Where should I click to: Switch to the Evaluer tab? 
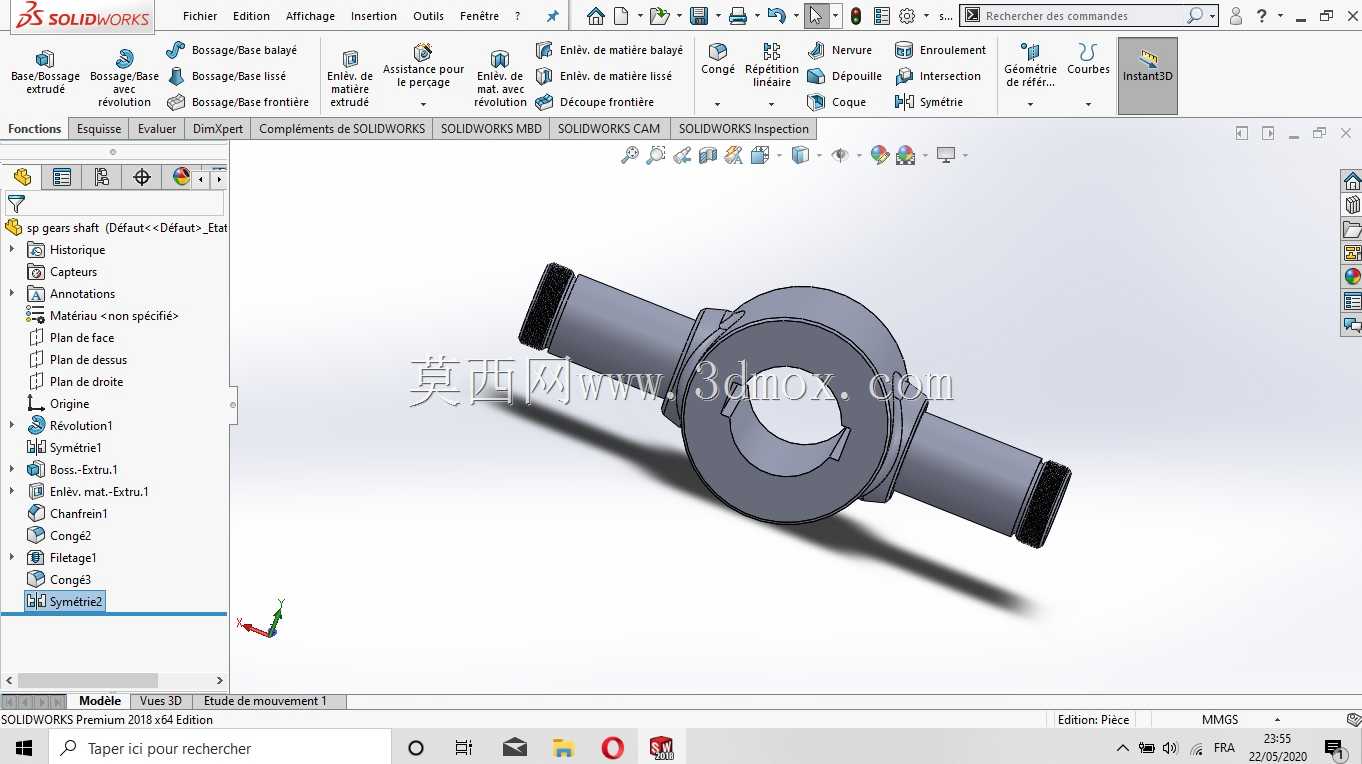(157, 129)
